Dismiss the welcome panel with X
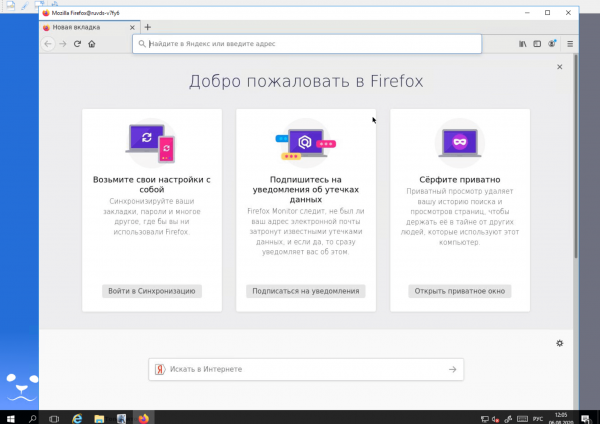Screen dimensions: 600x424 (x=560, y=67)
